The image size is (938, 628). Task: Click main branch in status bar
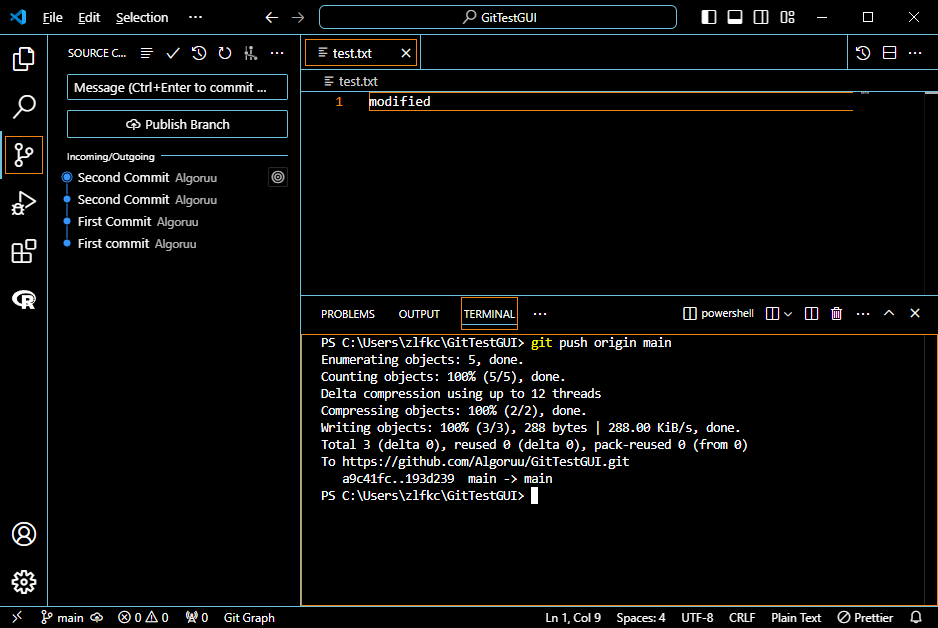(x=63, y=617)
